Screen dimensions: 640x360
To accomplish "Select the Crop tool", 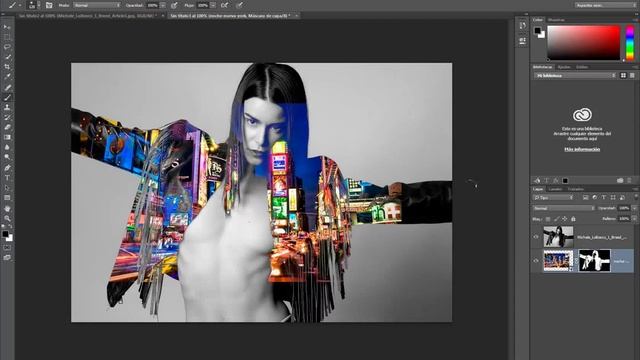I will tap(7, 67).
